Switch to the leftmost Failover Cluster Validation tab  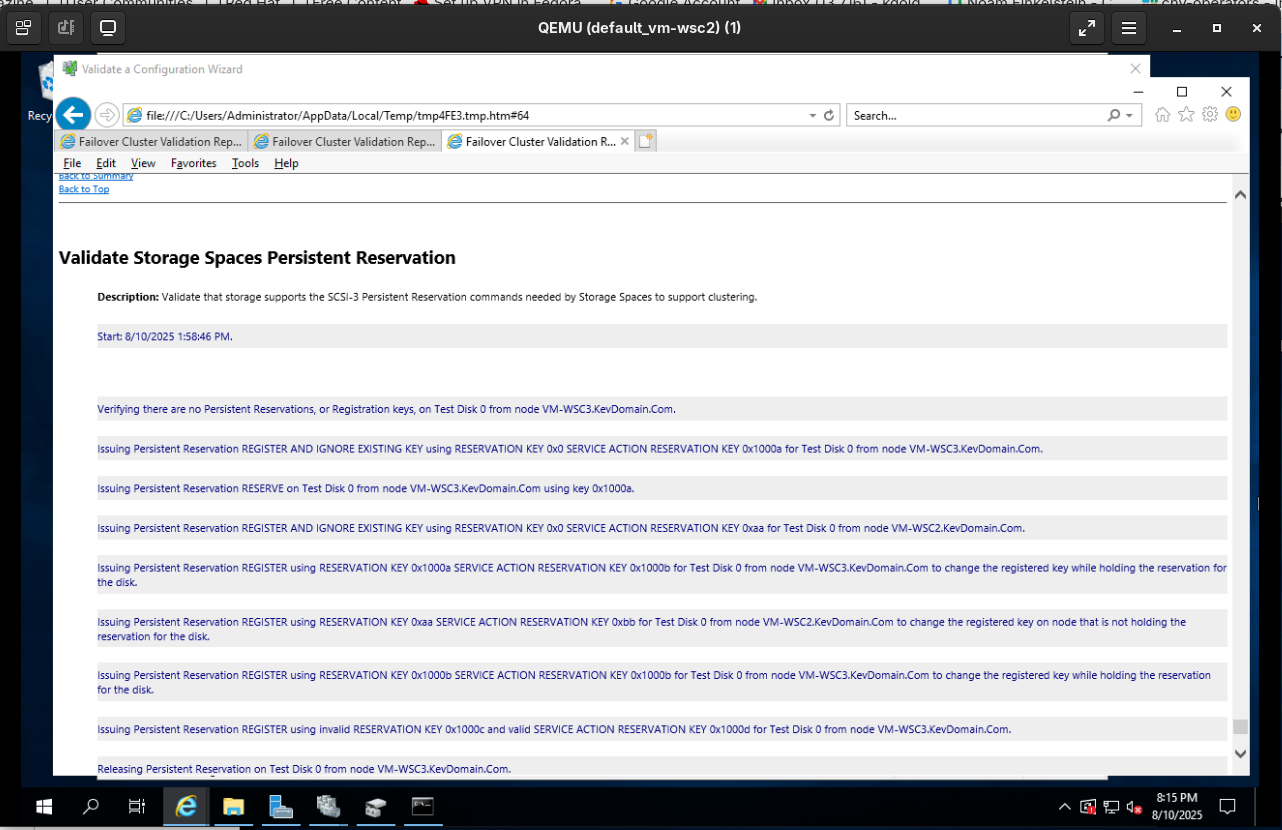point(152,141)
